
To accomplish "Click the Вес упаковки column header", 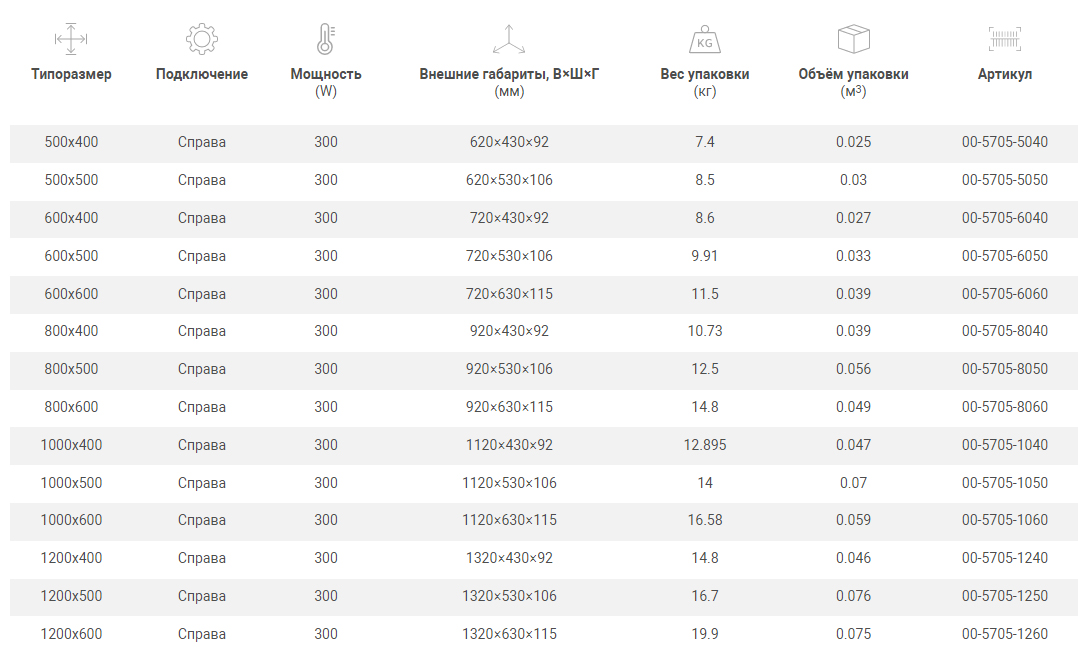I will click(x=704, y=74).
